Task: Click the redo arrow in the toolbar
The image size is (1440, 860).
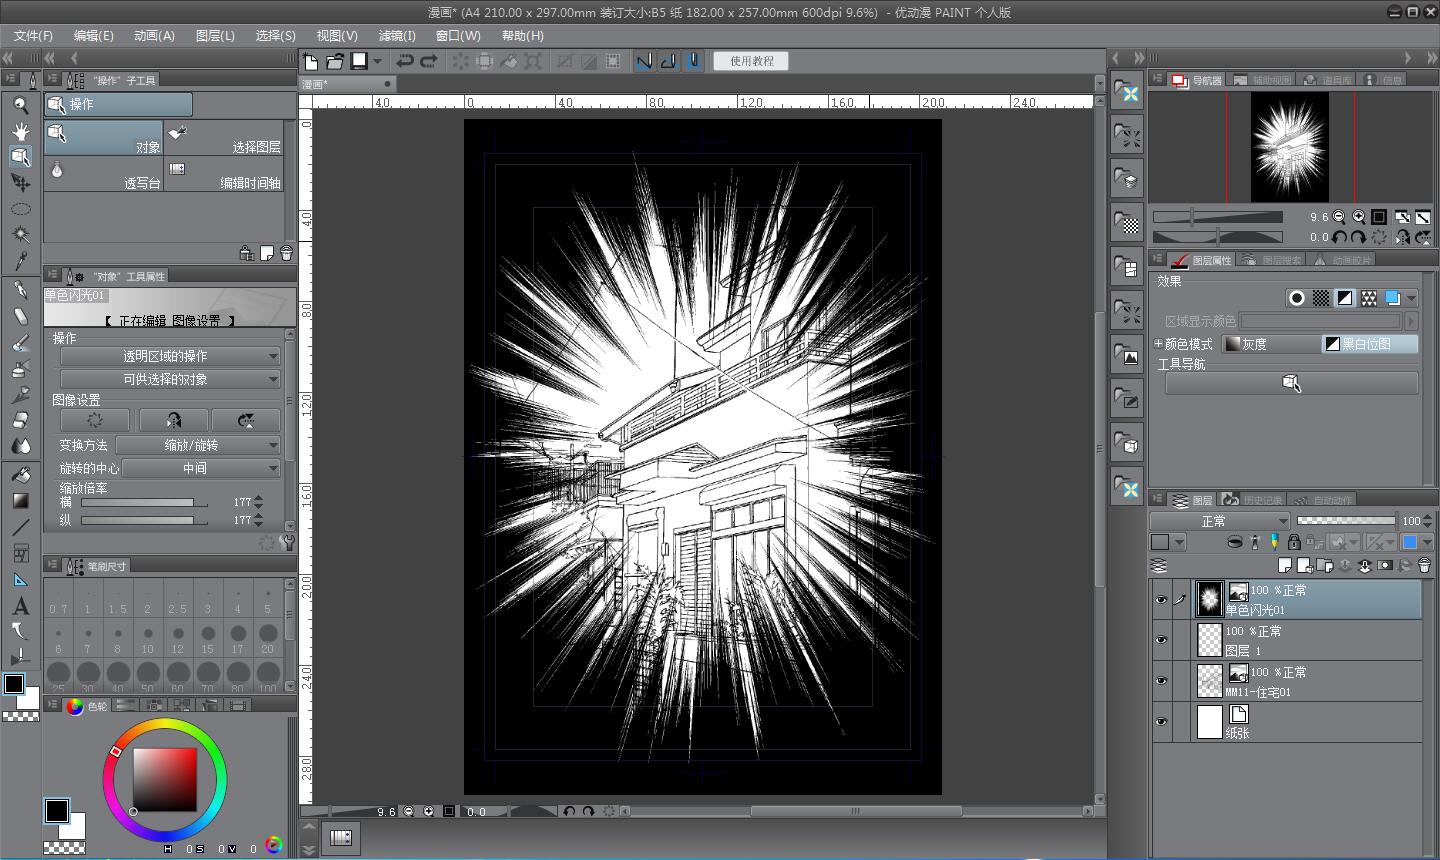Action: click(x=429, y=61)
